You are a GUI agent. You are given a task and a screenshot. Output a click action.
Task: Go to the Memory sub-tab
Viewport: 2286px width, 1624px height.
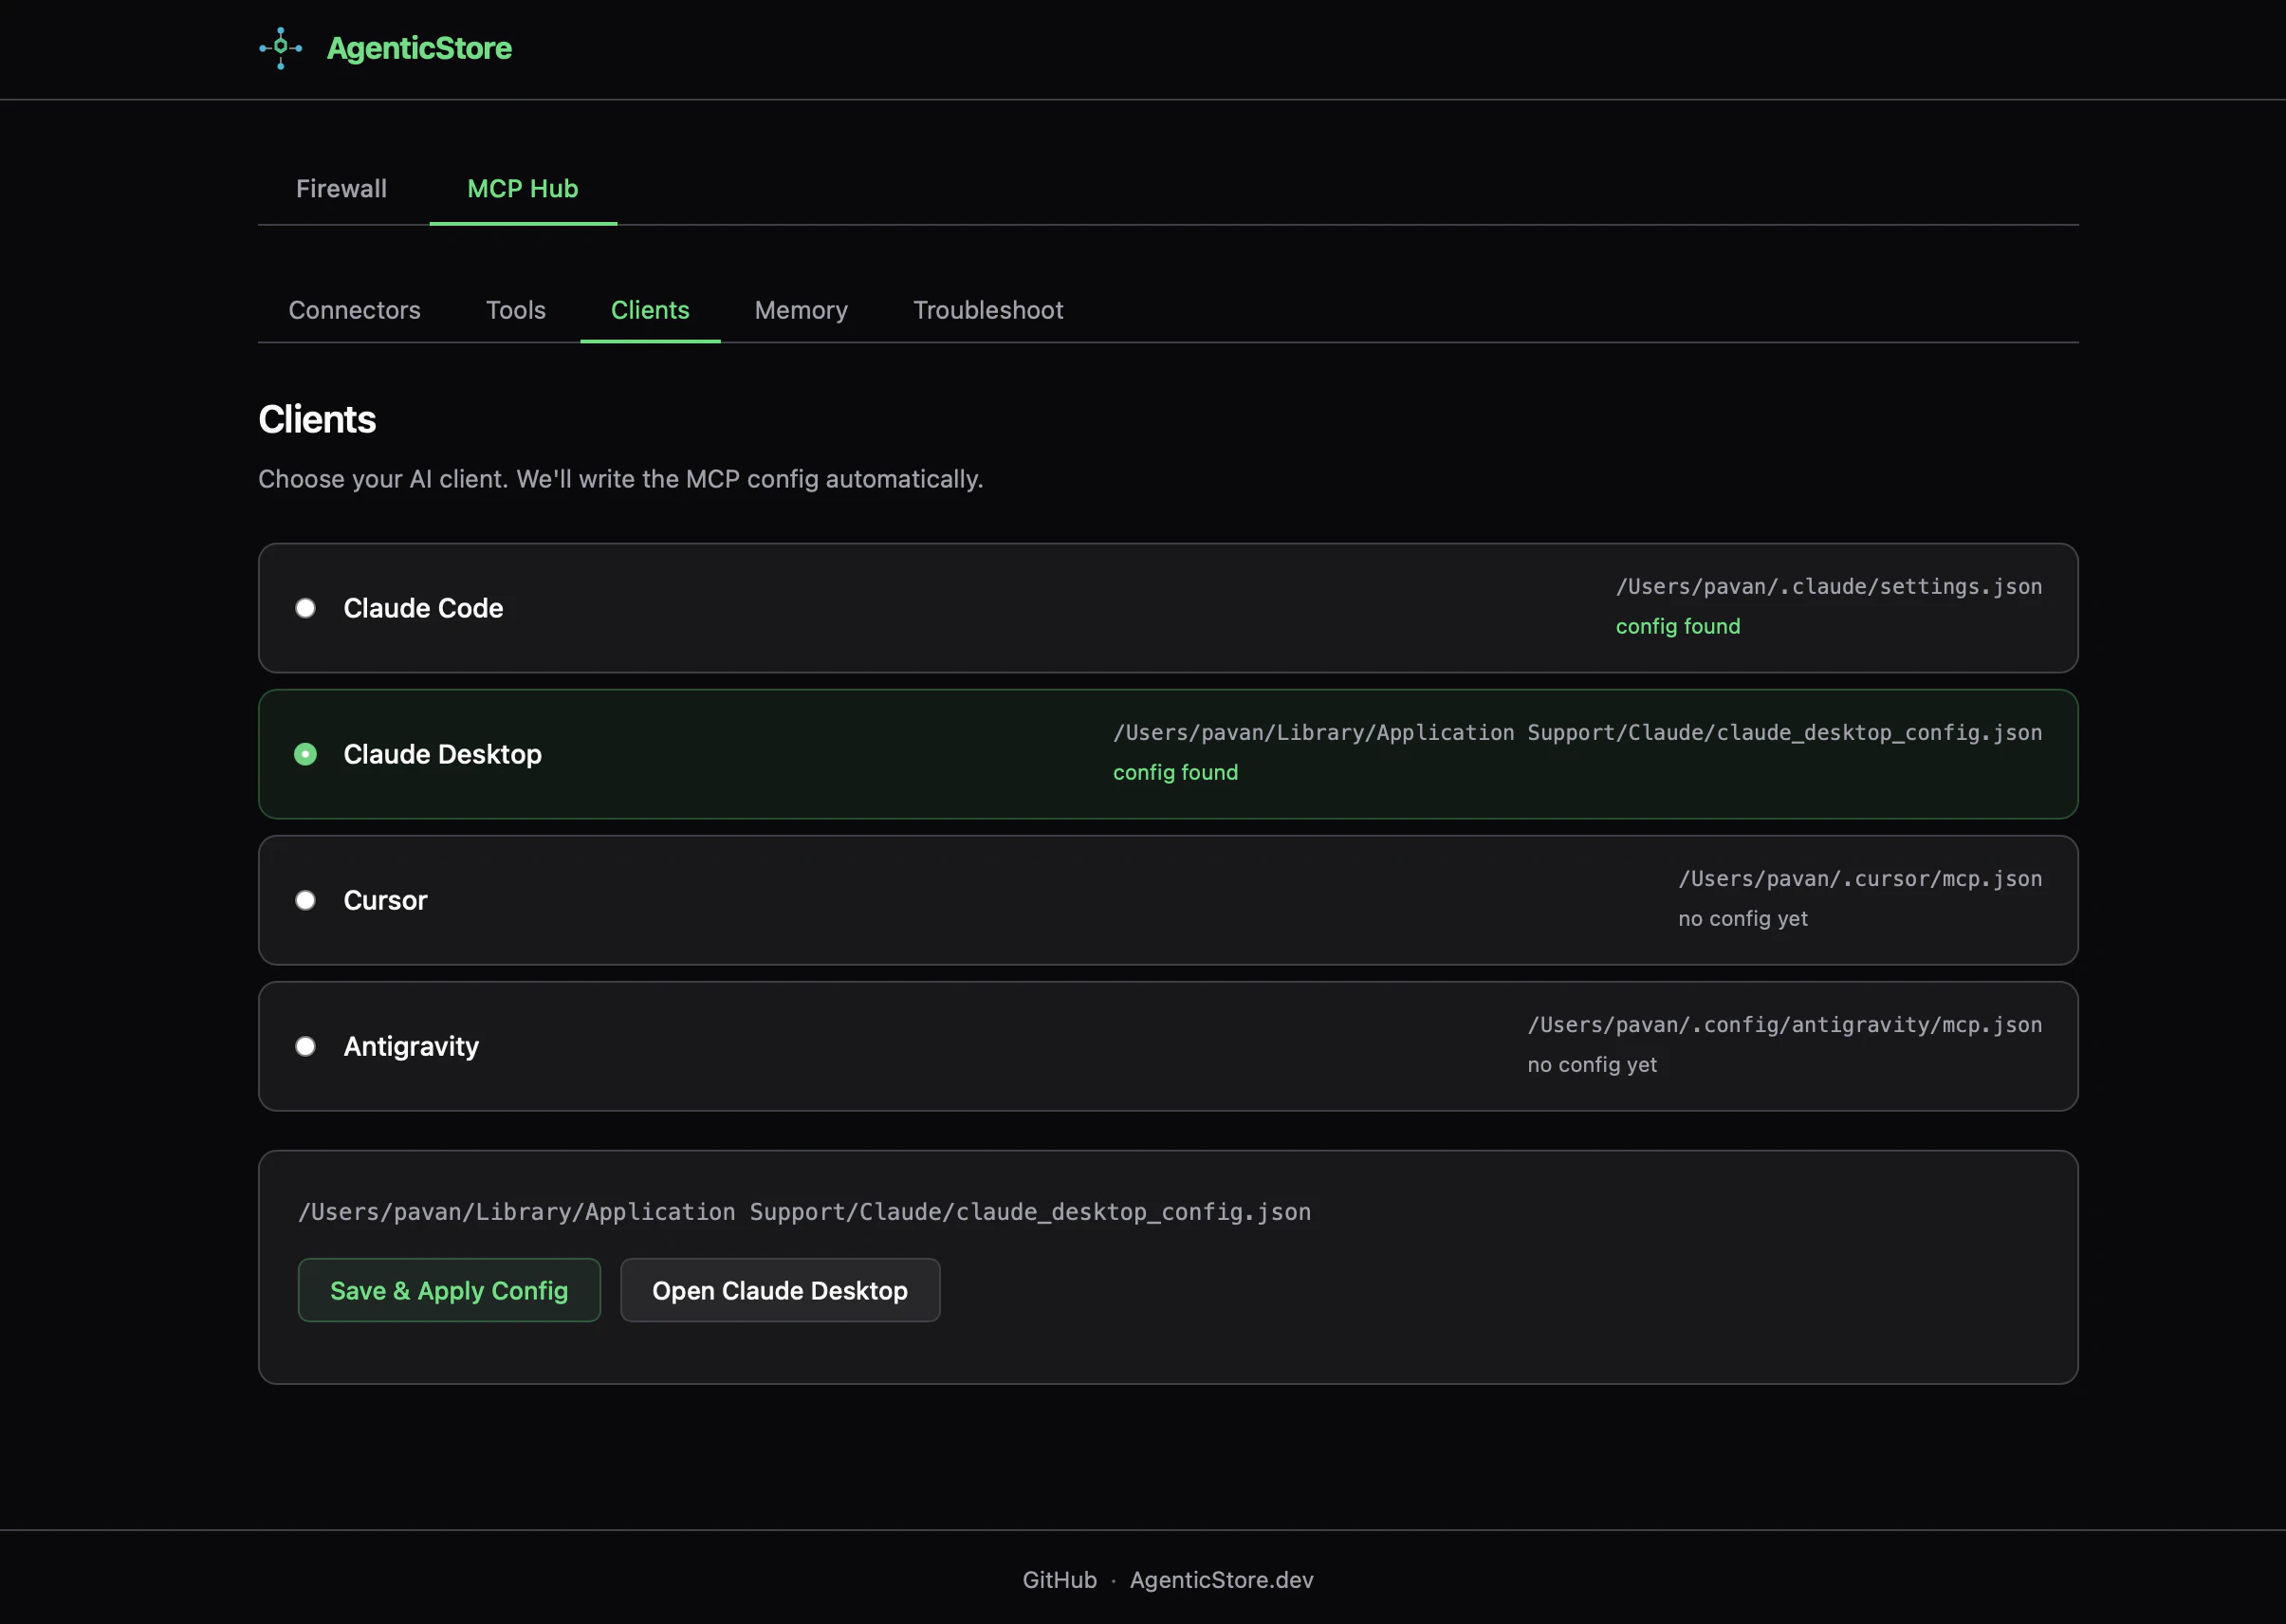[x=801, y=310]
